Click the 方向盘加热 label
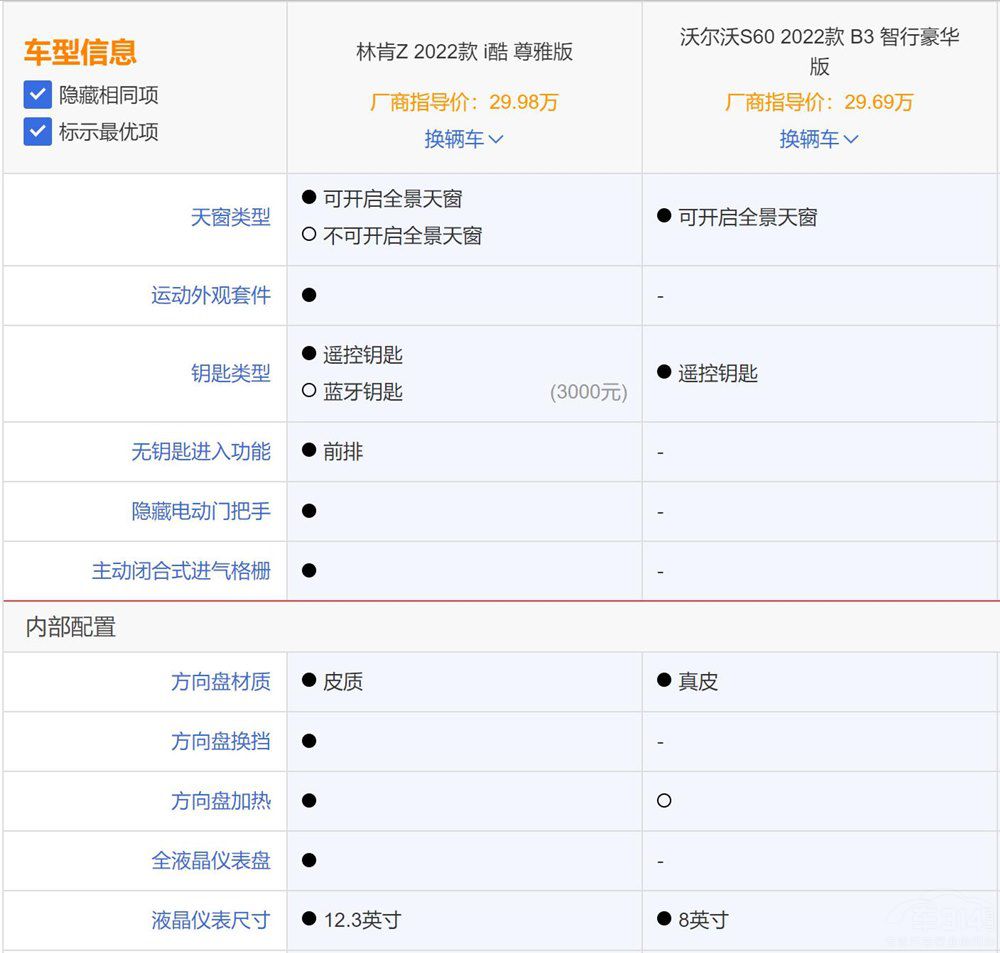The height and width of the screenshot is (953, 1000). pos(220,801)
